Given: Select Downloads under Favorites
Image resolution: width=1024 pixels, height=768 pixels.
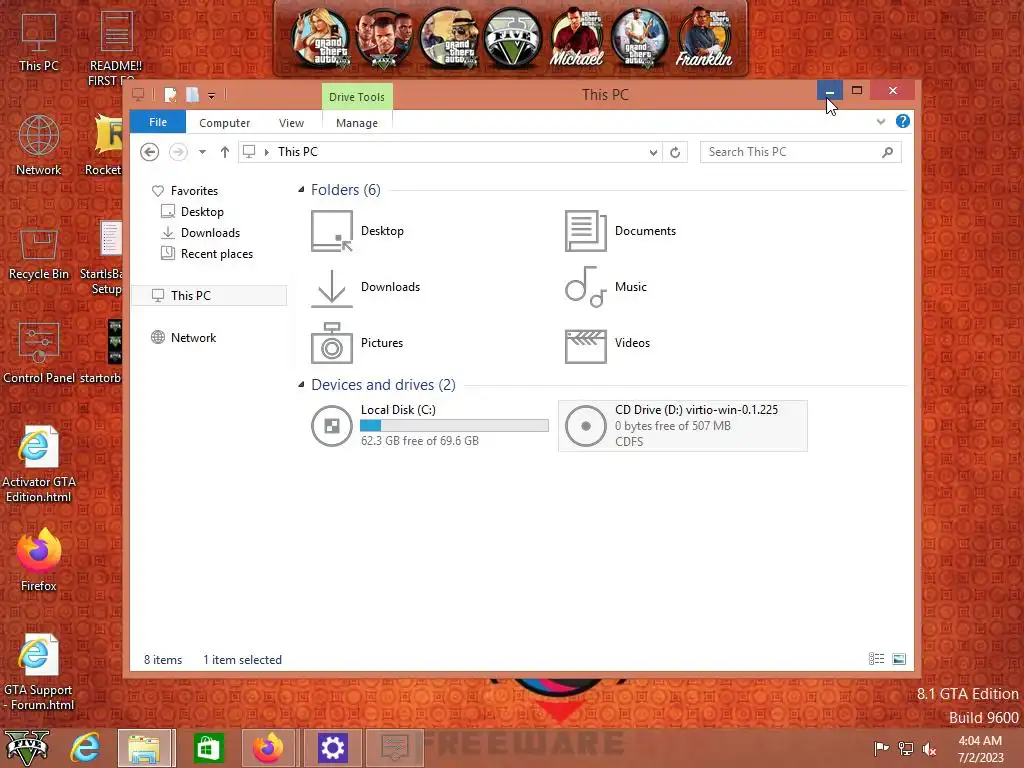Looking at the screenshot, I should 210,232.
